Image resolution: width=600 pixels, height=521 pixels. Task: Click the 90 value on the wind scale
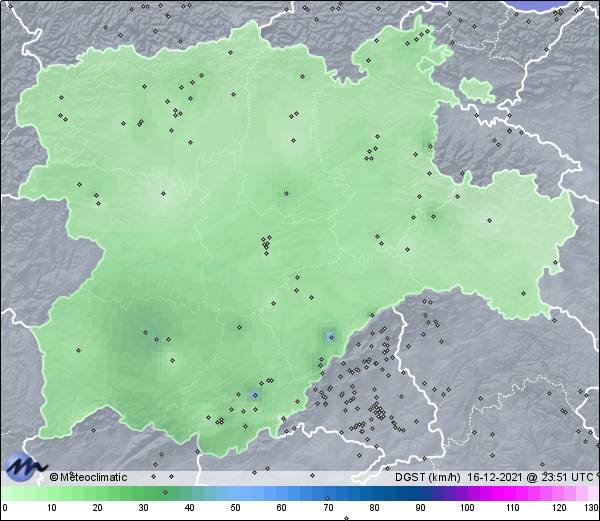[x=420, y=508]
